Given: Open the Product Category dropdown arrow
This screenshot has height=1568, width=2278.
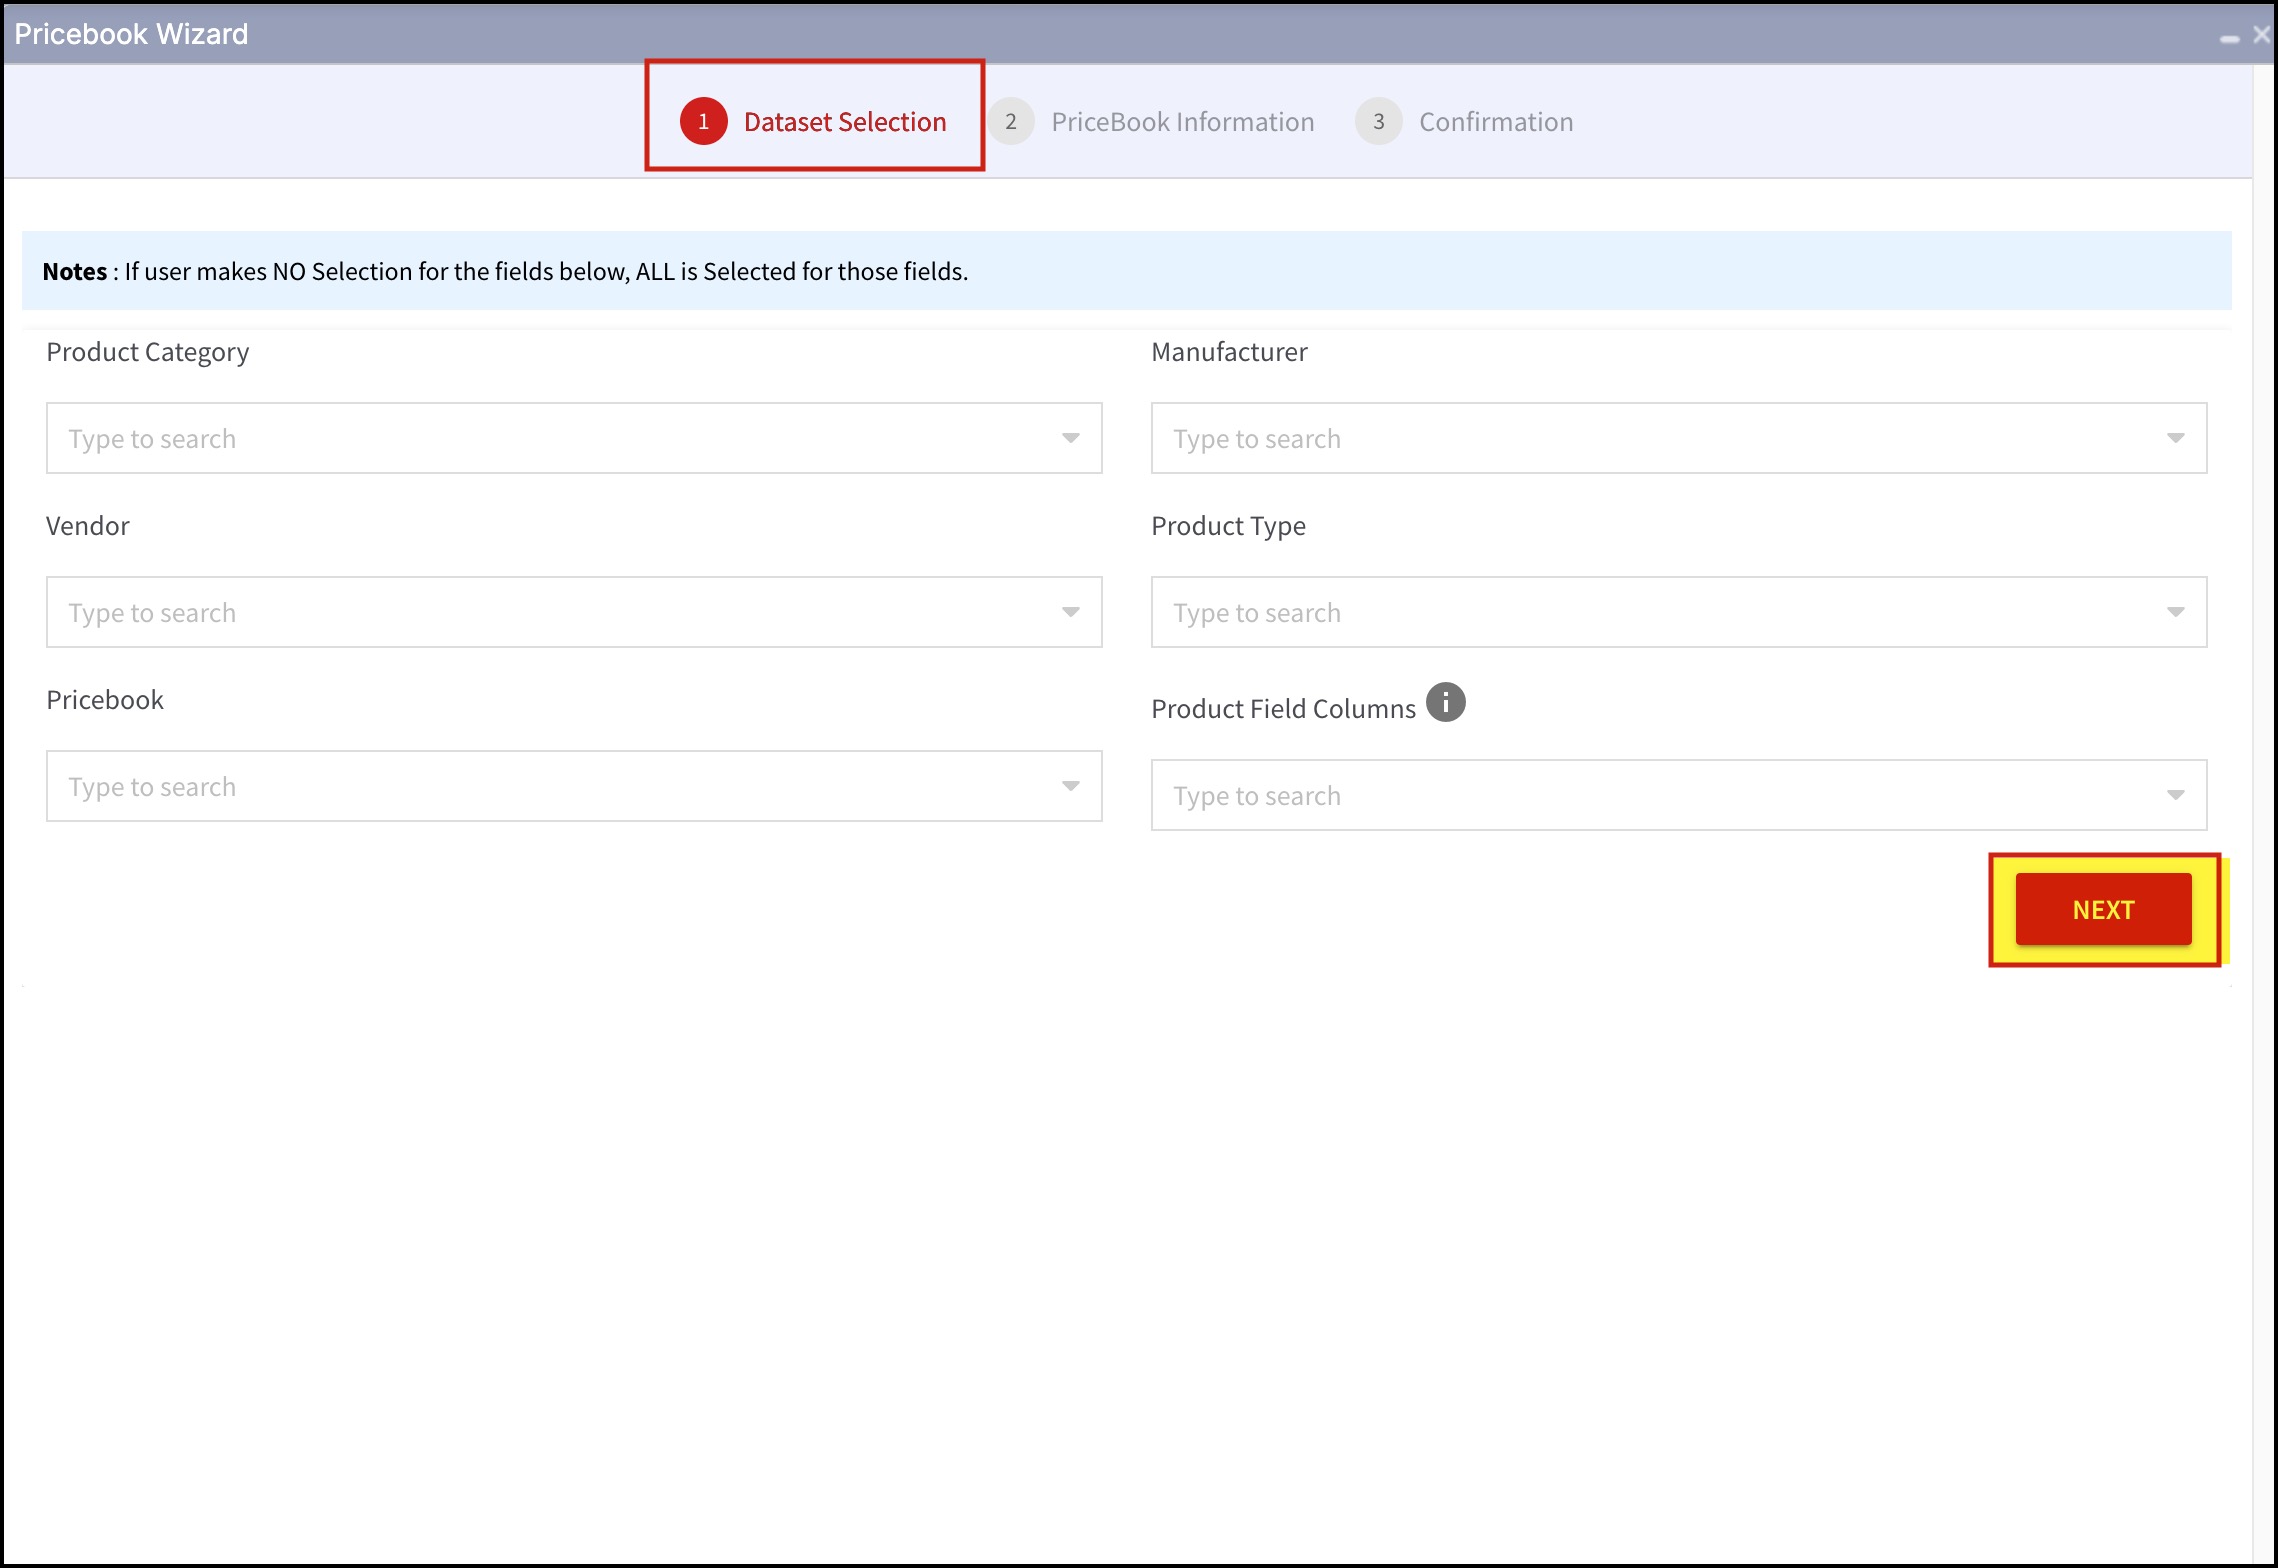Looking at the screenshot, I should coord(1070,438).
